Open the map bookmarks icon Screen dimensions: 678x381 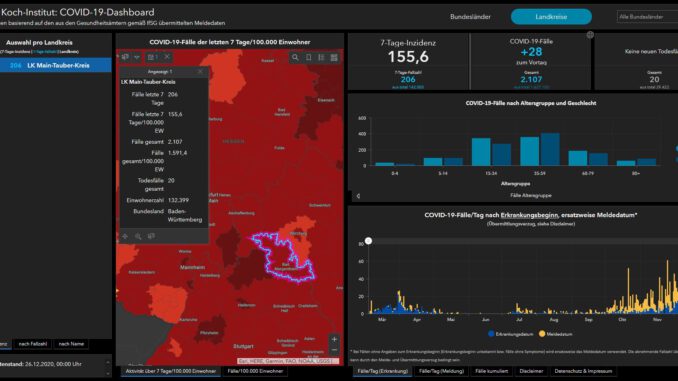pyautogui.click(x=308, y=57)
